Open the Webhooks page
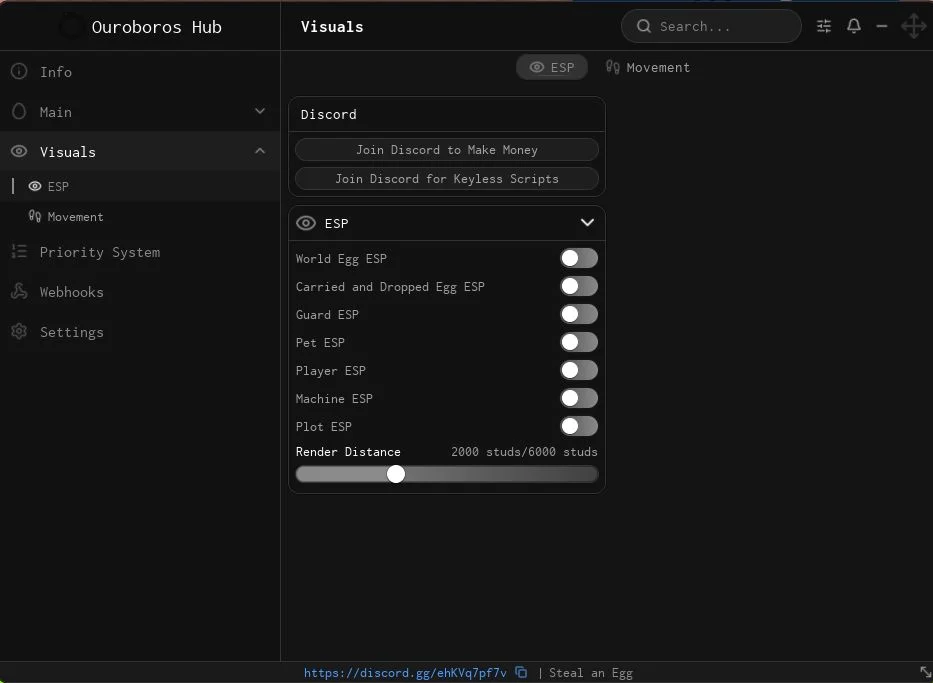The width and height of the screenshot is (933, 683). 140,292
